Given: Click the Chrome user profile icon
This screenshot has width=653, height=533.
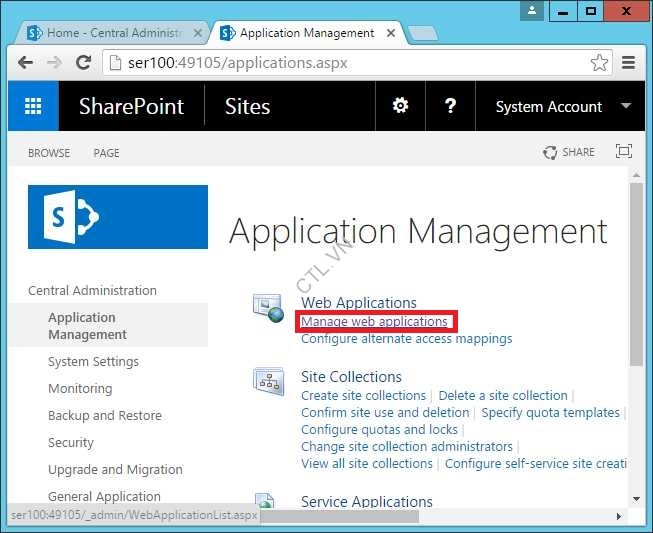Looking at the screenshot, I should coord(532,11).
